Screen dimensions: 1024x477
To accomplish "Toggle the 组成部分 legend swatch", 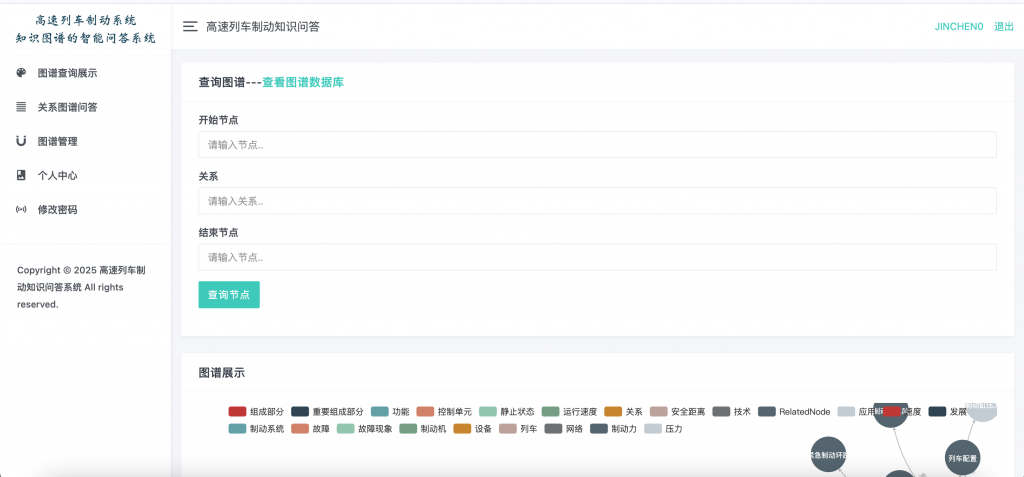I will [237, 412].
